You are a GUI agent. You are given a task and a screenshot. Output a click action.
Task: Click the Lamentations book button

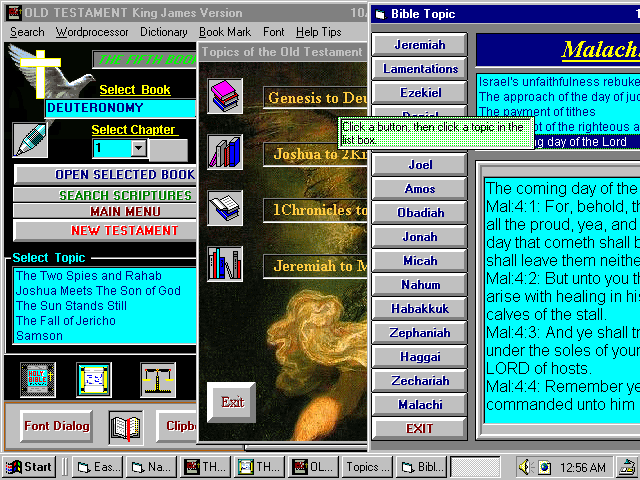coord(420,69)
